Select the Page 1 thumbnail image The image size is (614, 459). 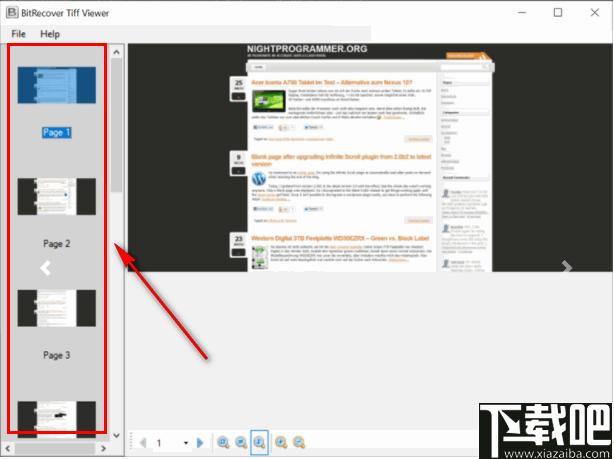coord(57,85)
